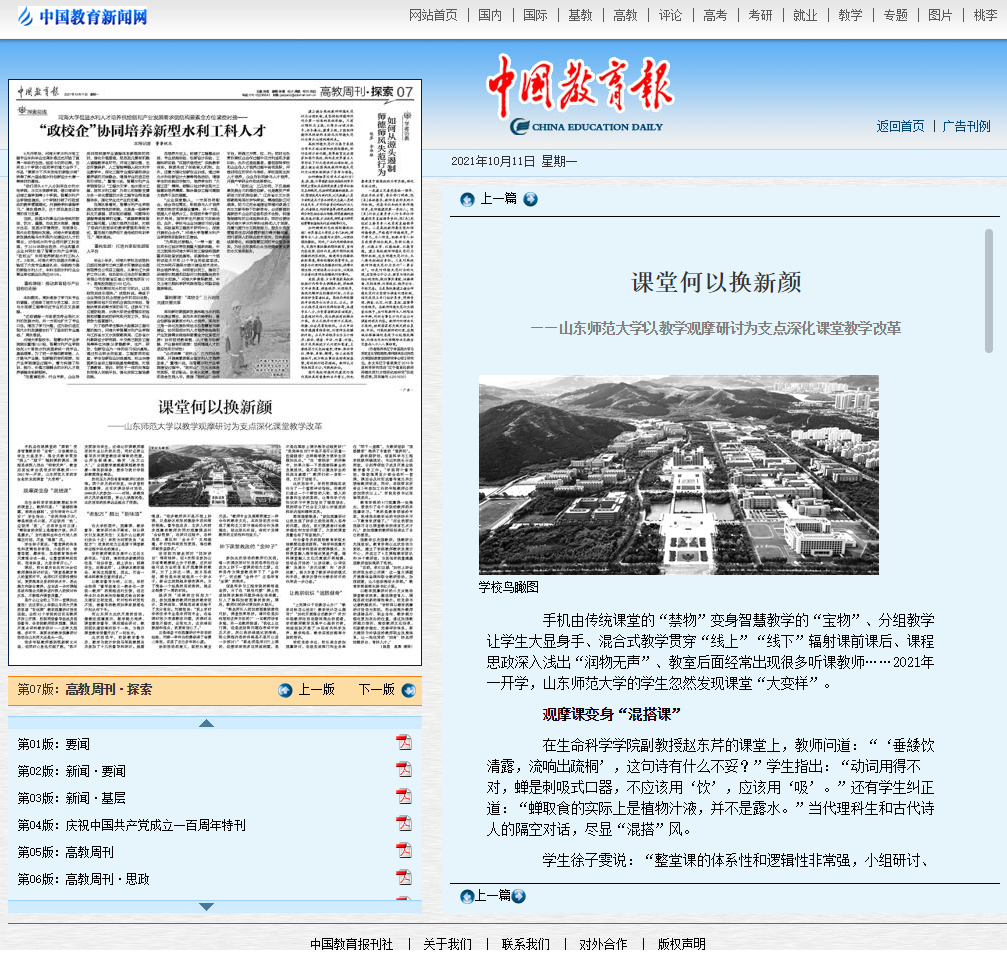Click campus aerial photo in the article

pyautogui.click(x=678, y=474)
